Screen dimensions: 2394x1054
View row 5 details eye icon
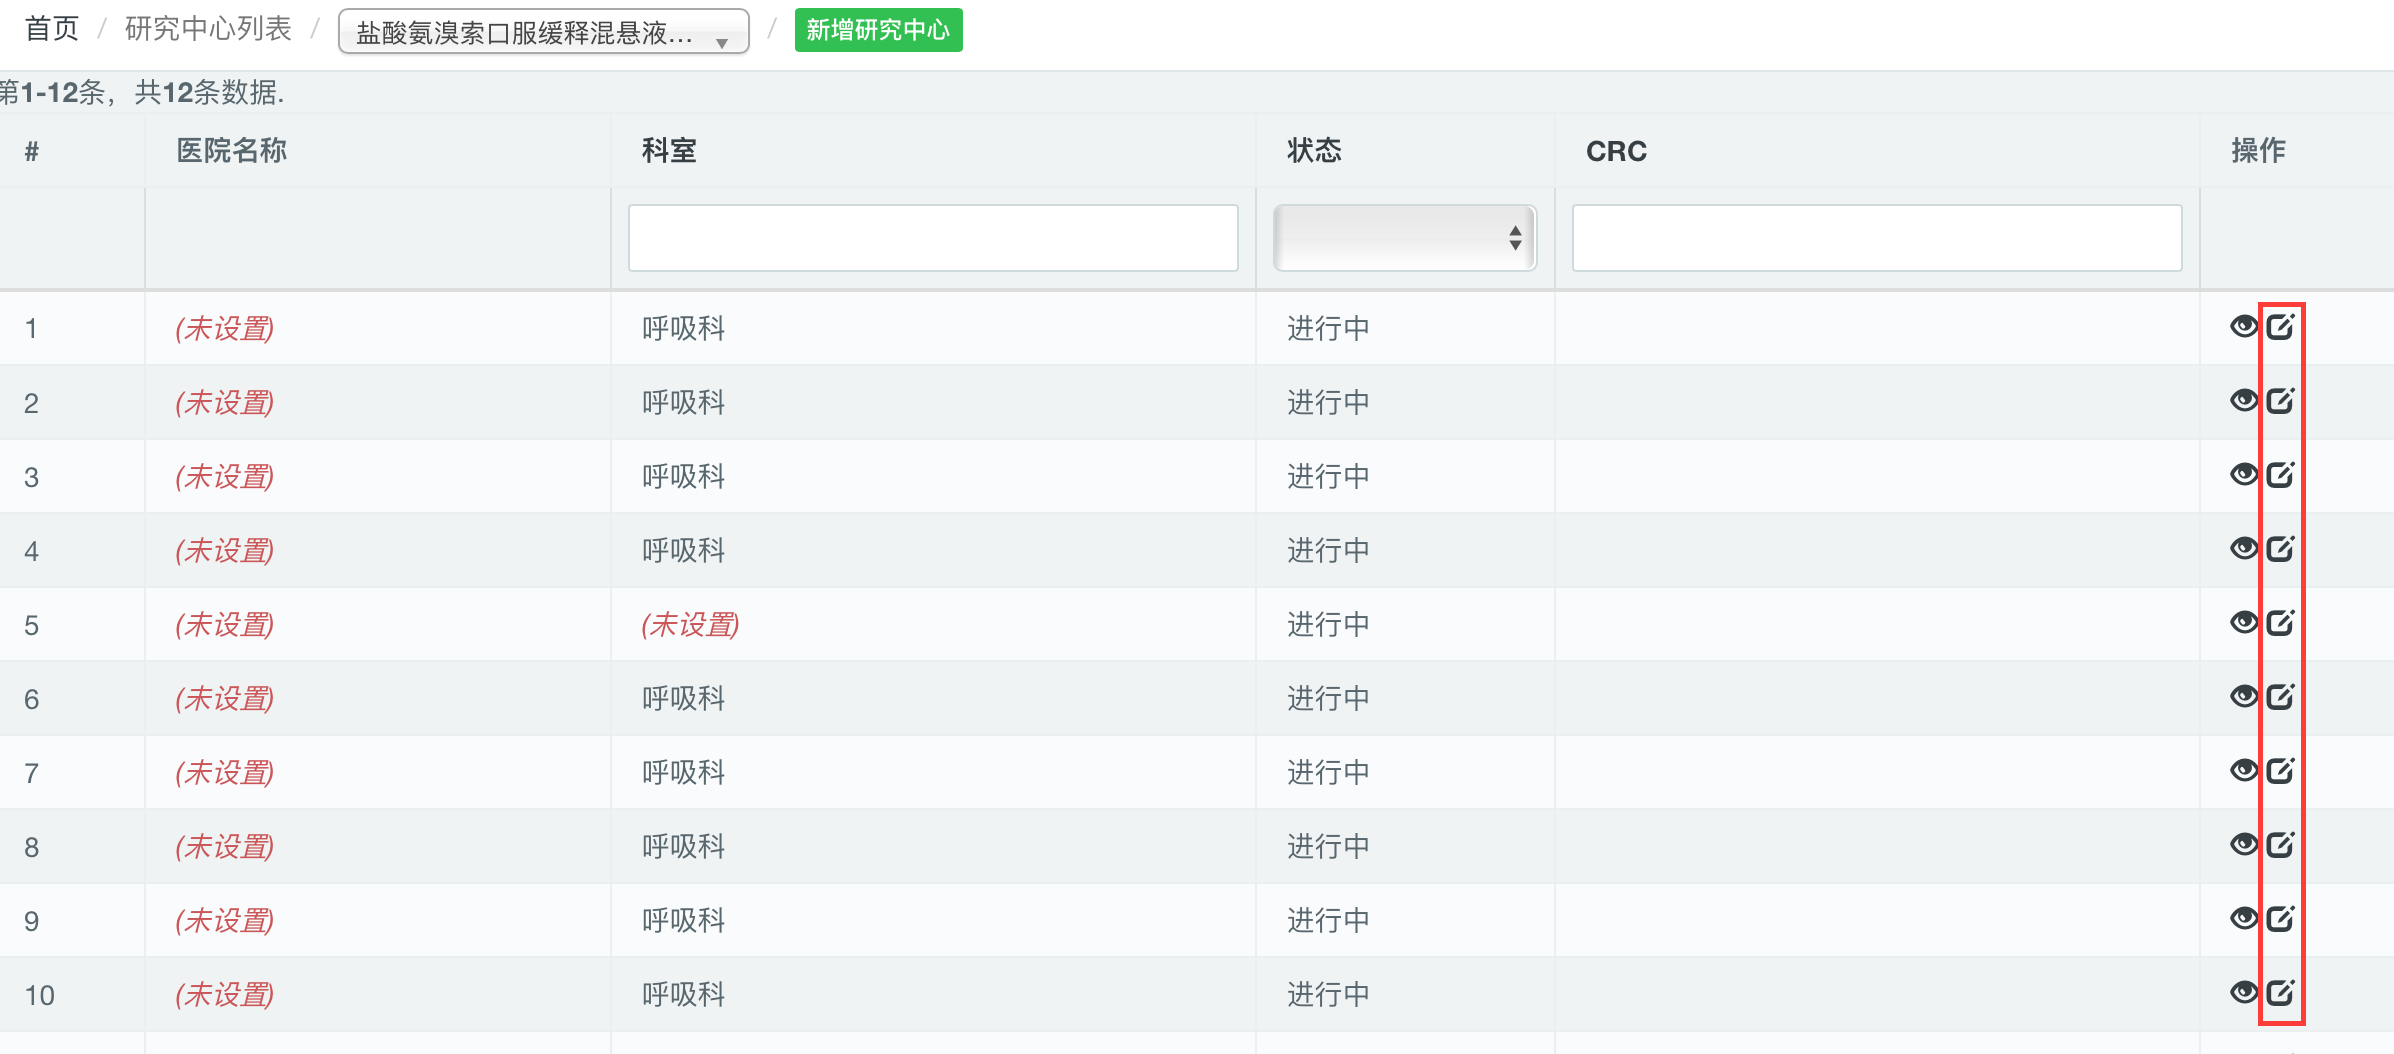[2244, 622]
